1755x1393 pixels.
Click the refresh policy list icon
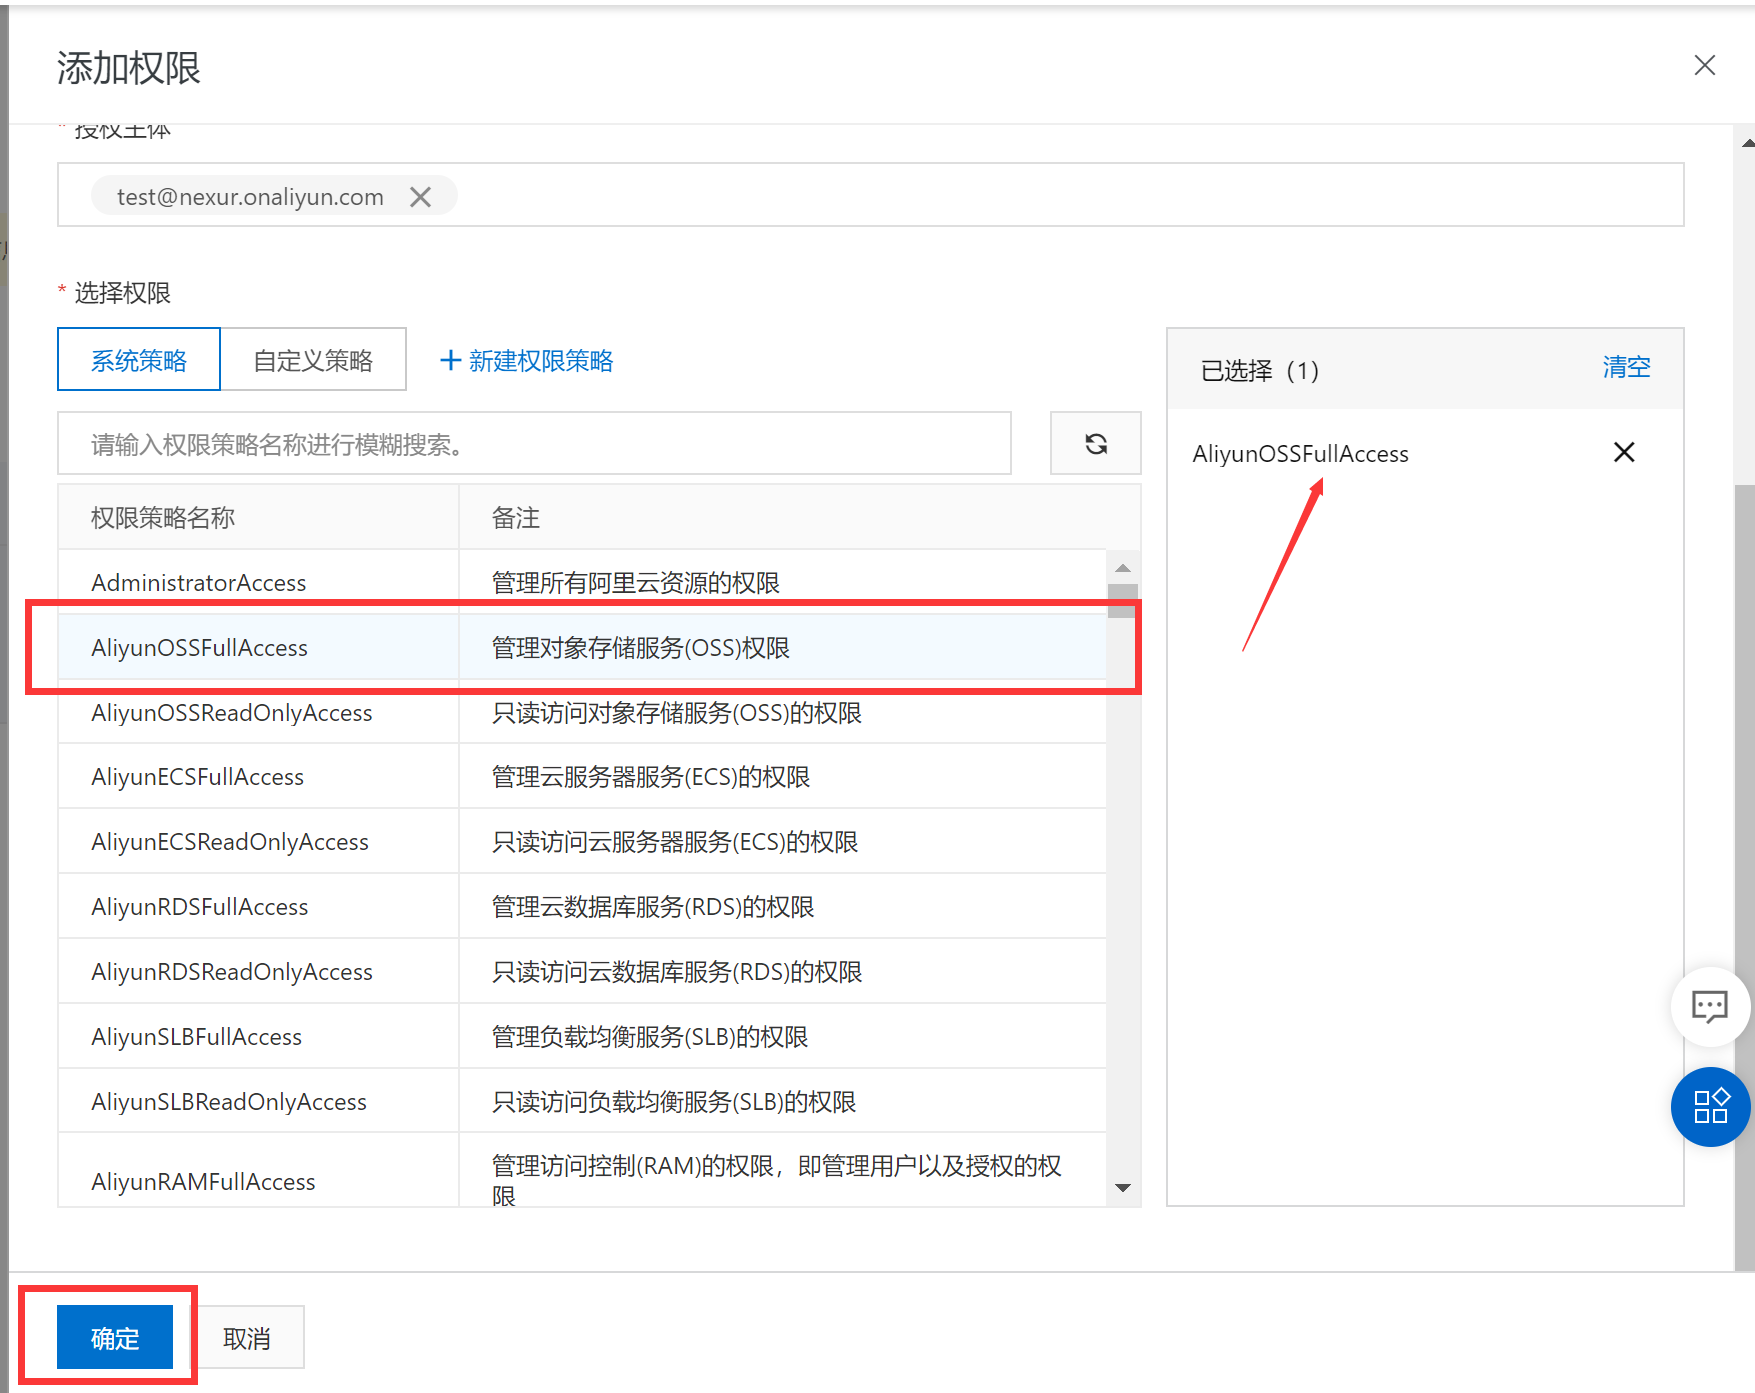pyautogui.click(x=1095, y=443)
